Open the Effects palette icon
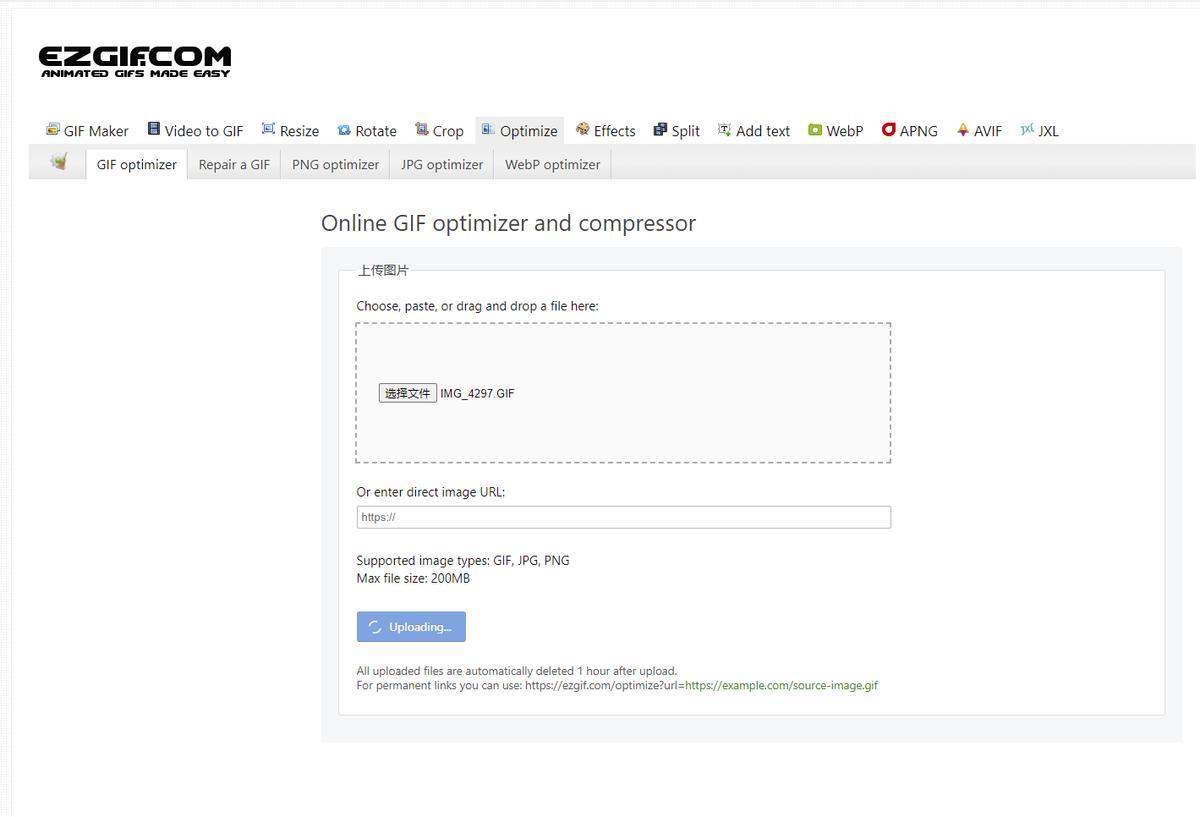 [x=583, y=129]
